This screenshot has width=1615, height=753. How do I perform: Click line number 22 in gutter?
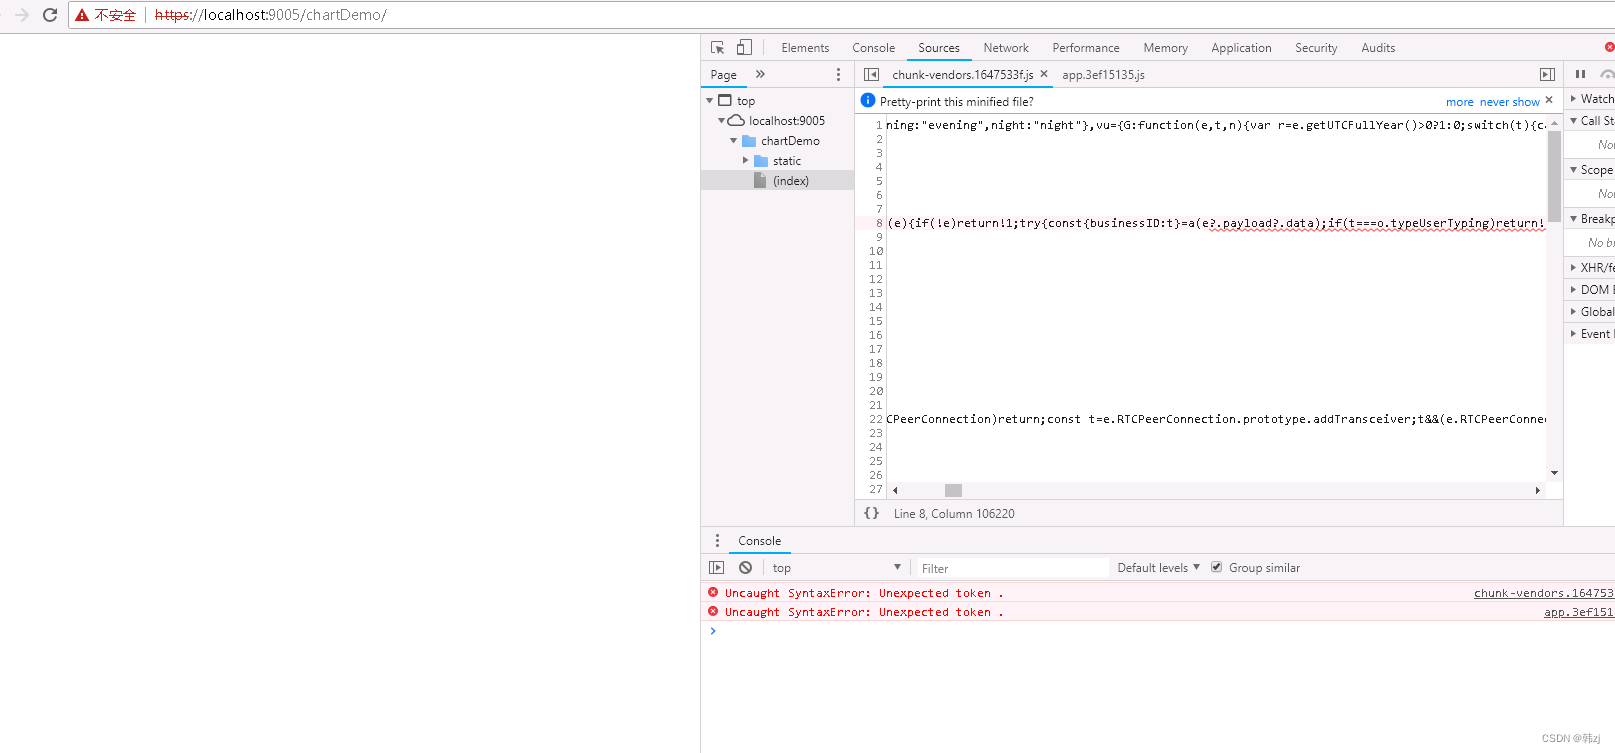(876, 419)
